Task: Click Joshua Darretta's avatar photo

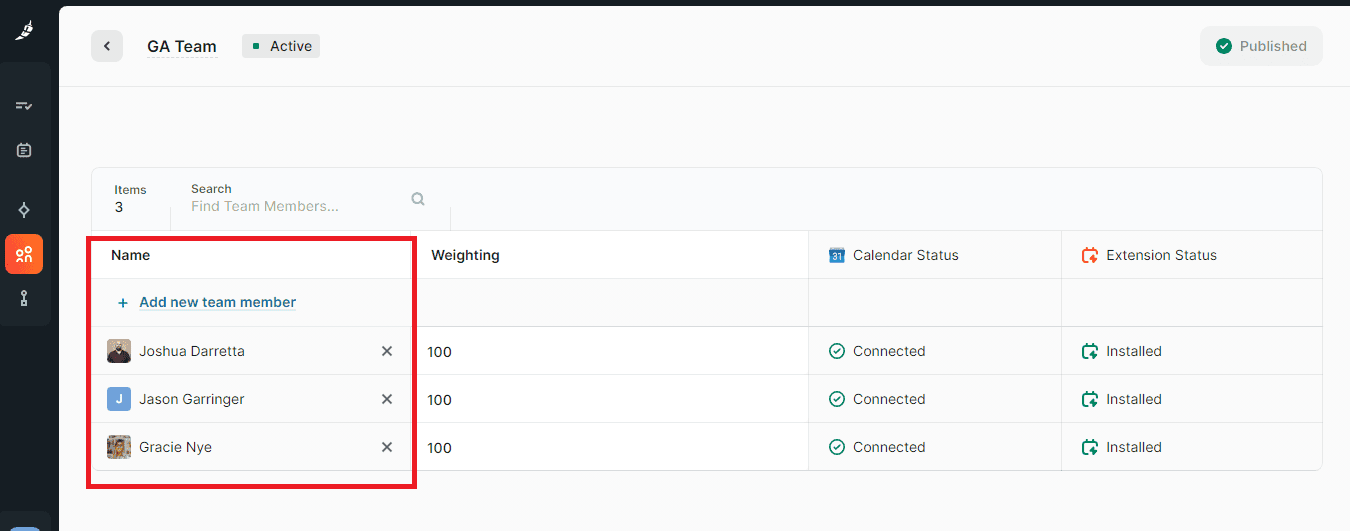Action: click(x=119, y=351)
